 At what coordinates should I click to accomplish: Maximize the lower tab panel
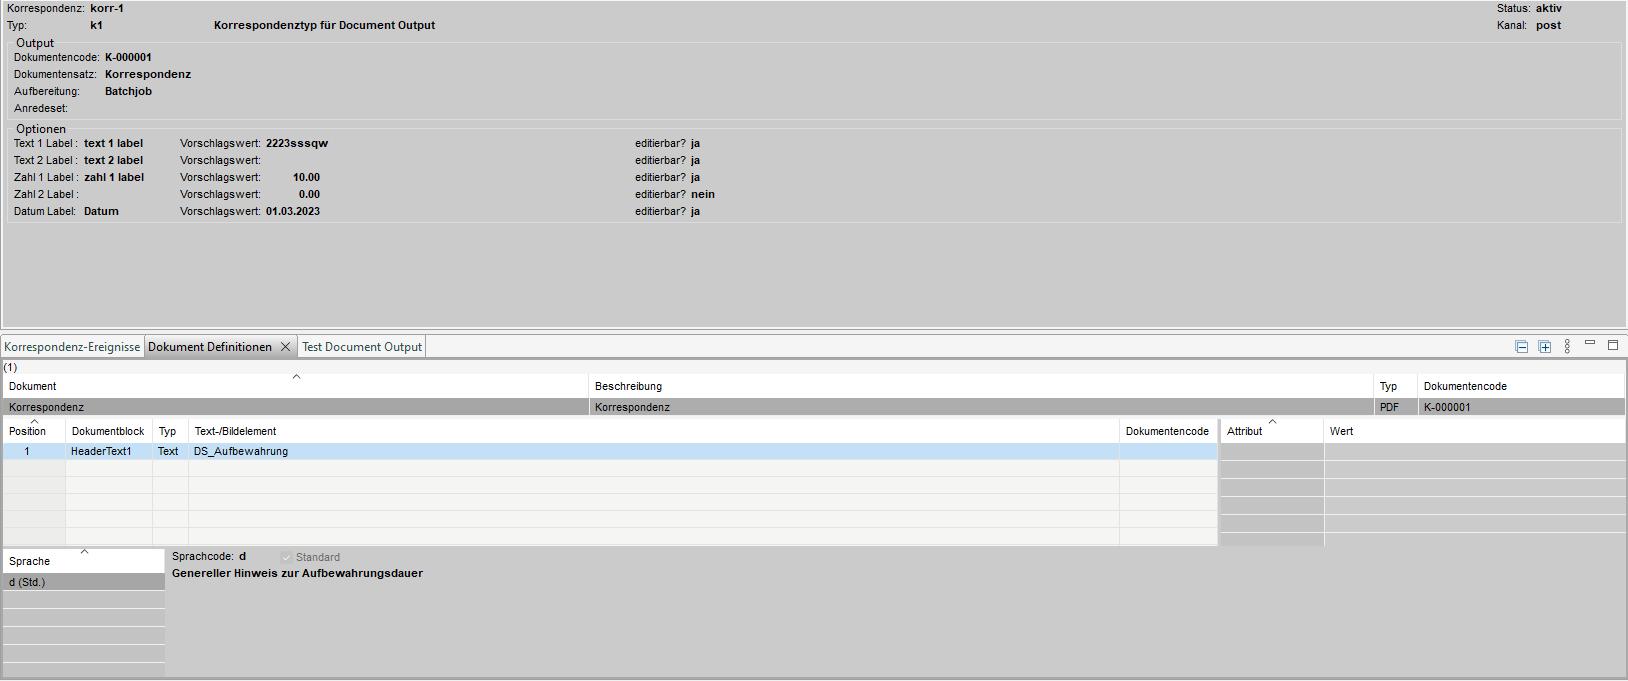tap(1612, 345)
